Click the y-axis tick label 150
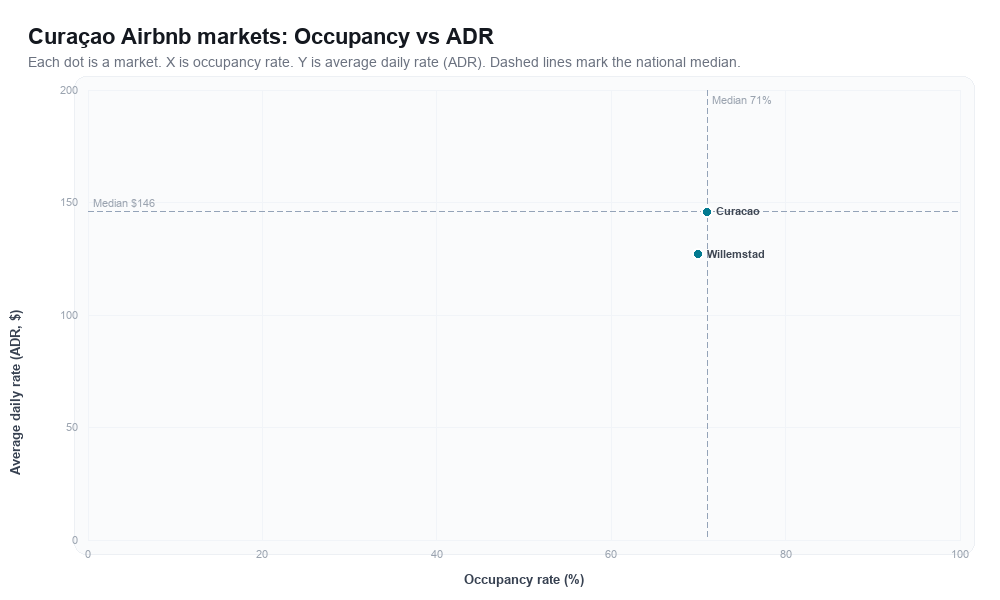The width and height of the screenshot is (1000, 600). point(69,203)
